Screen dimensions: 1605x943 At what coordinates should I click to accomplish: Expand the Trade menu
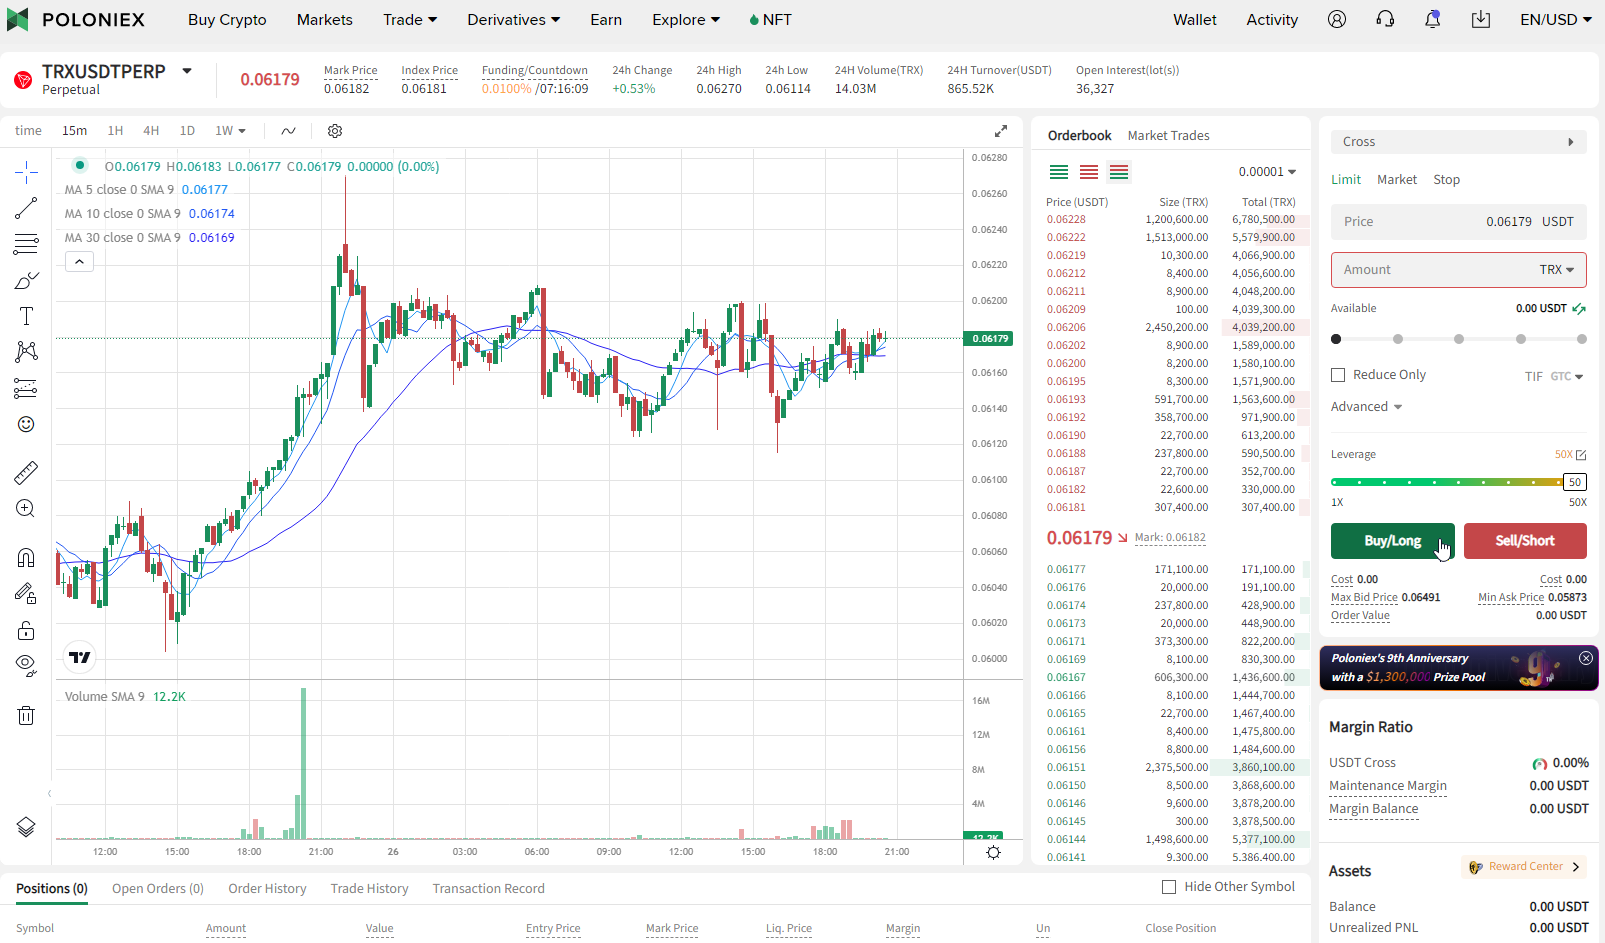pyautogui.click(x=410, y=19)
